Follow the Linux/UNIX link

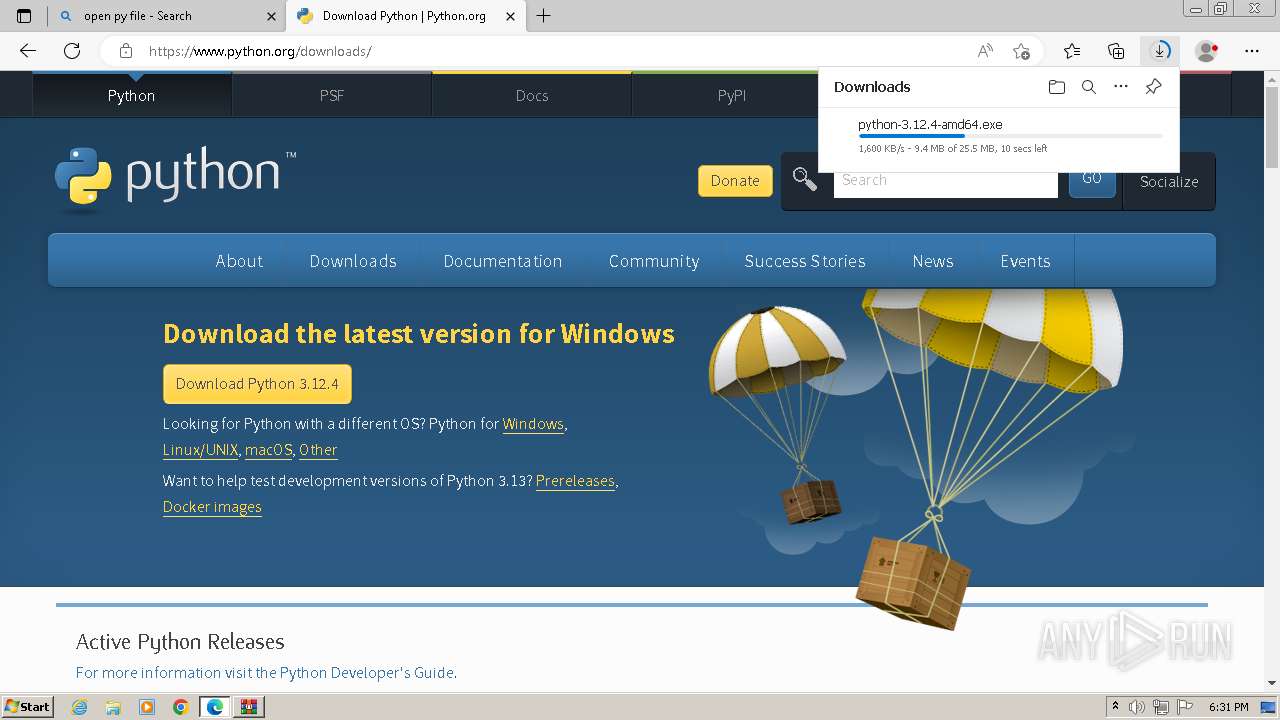click(x=201, y=450)
